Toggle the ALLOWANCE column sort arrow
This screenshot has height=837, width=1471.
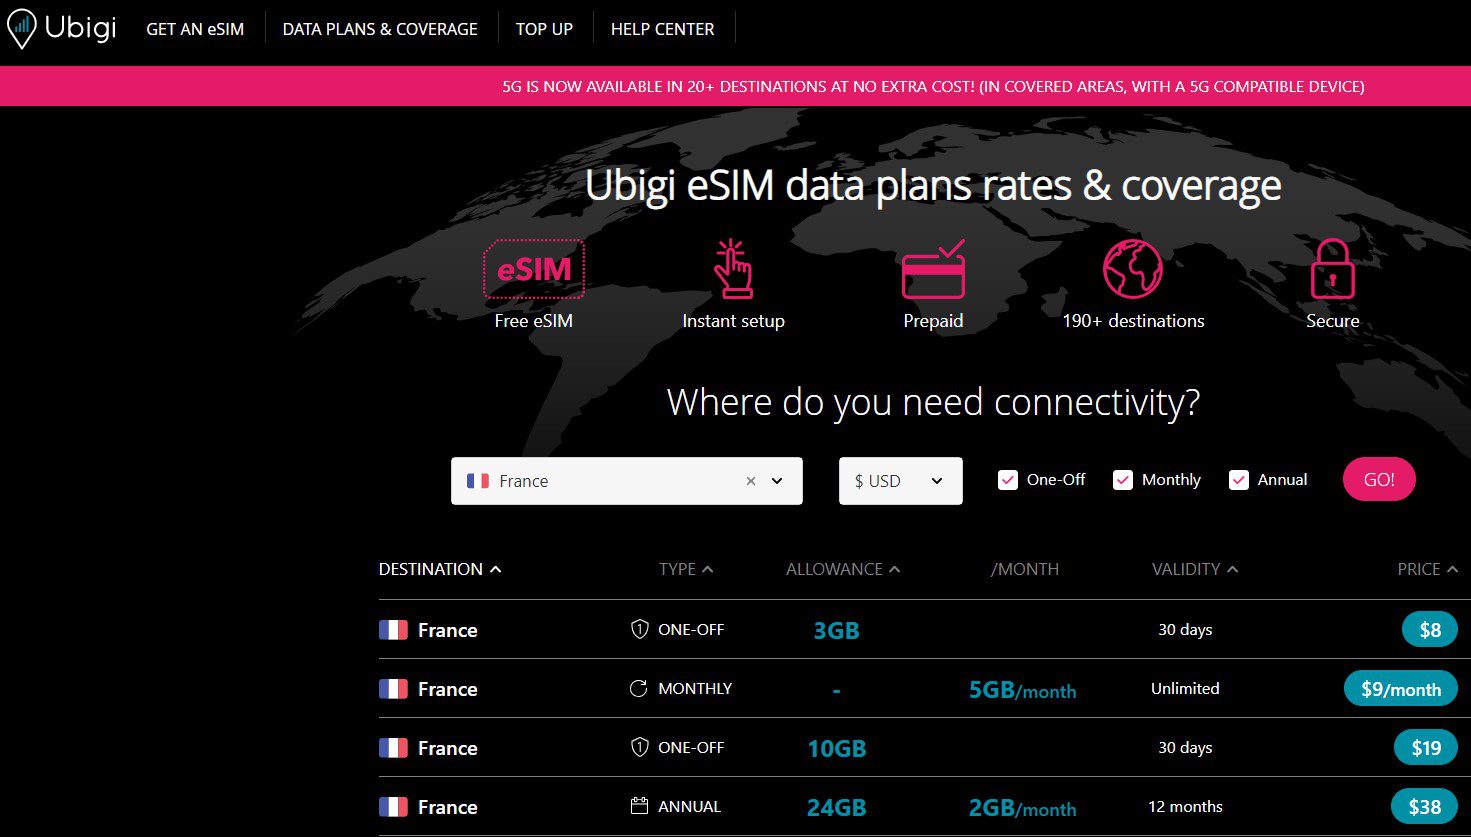point(893,568)
